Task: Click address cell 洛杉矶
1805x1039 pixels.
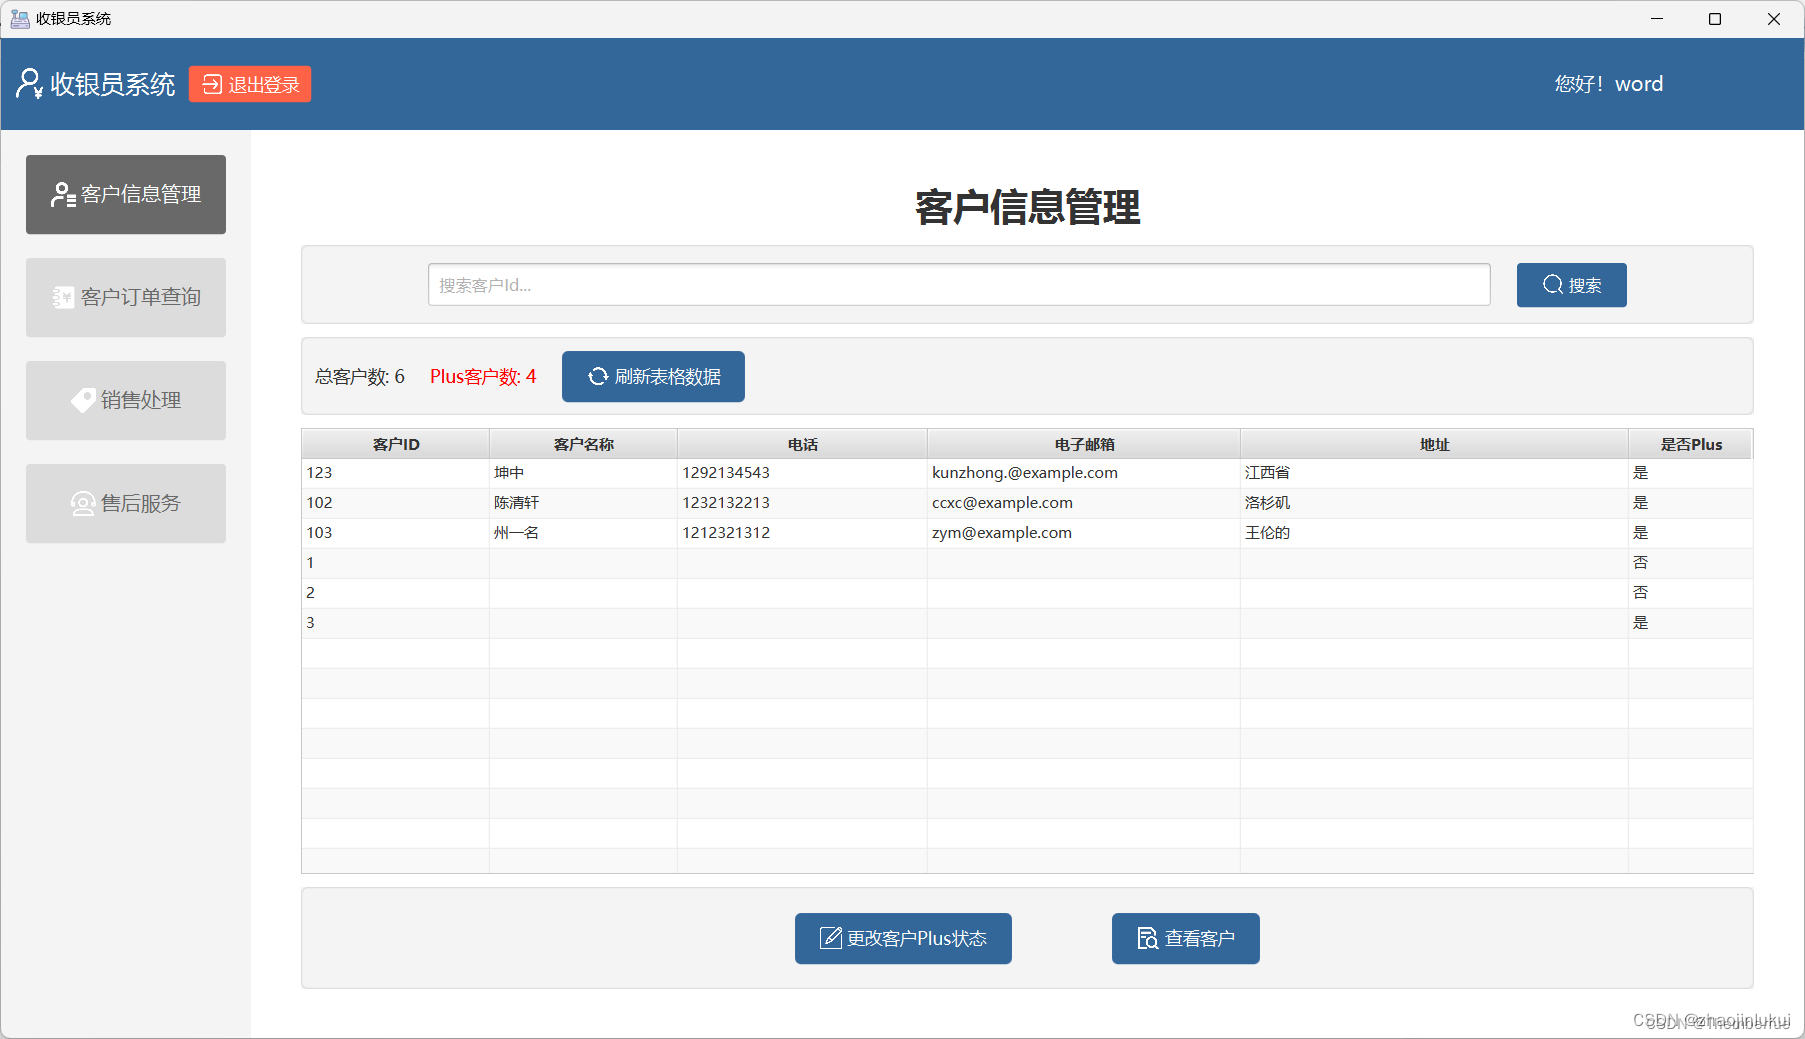Action: point(1434,503)
